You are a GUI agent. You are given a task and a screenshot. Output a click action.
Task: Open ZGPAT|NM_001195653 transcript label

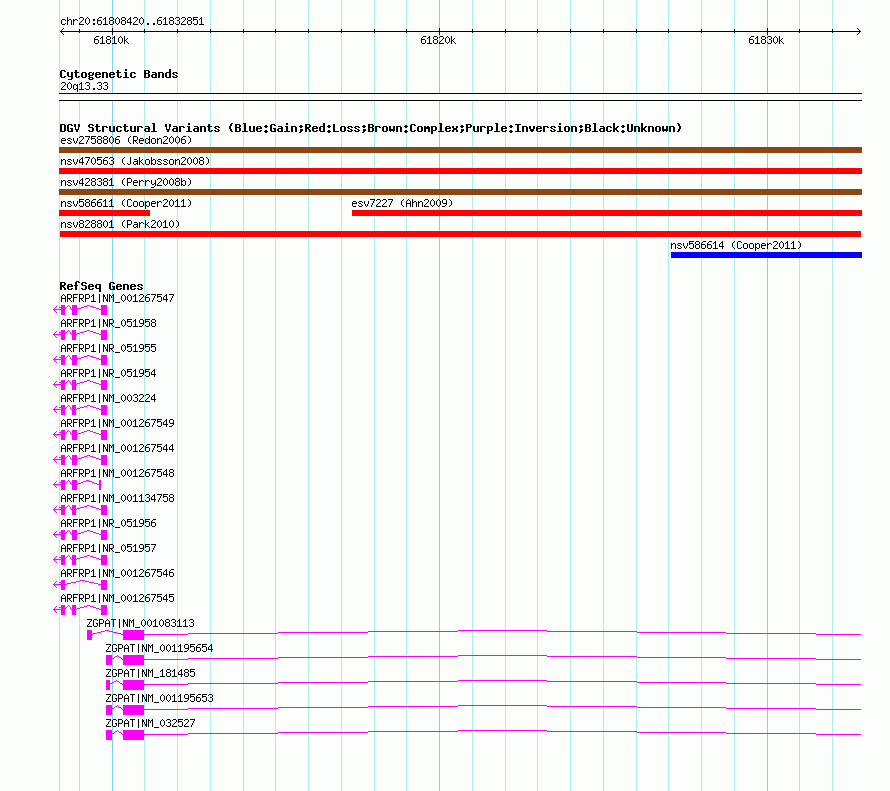tap(159, 697)
